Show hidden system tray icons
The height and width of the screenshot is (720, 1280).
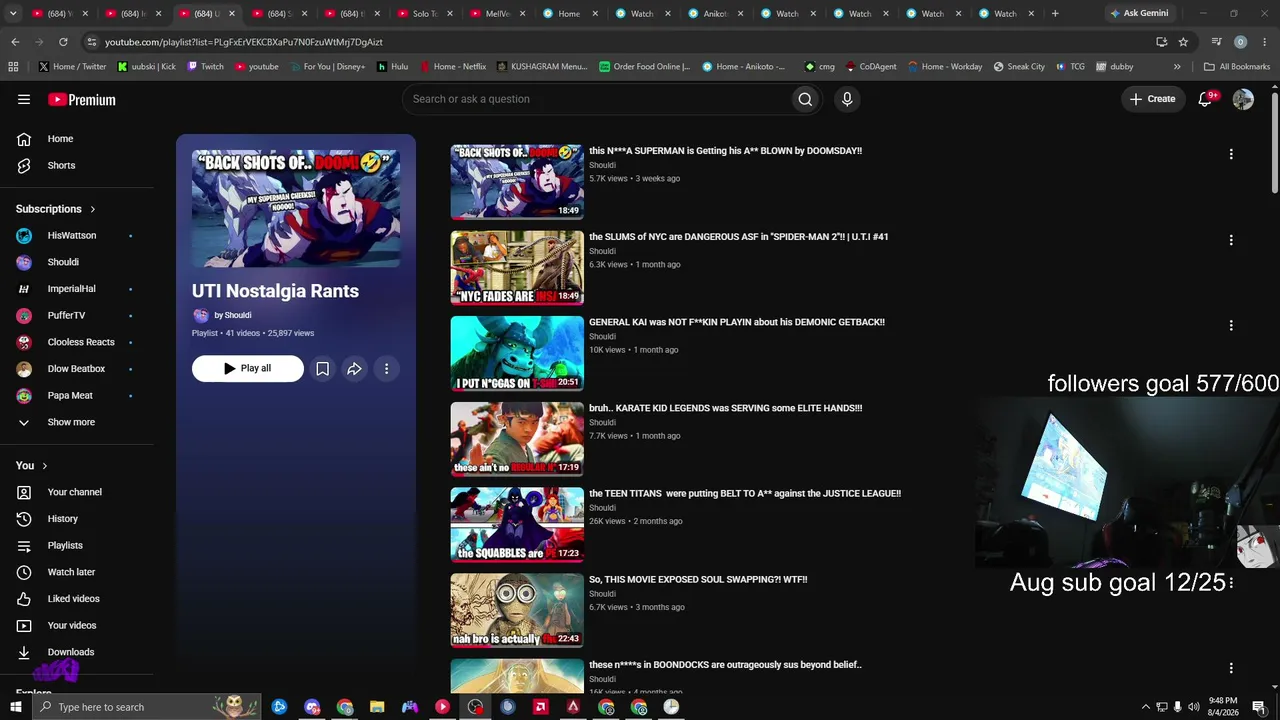click(1145, 707)
